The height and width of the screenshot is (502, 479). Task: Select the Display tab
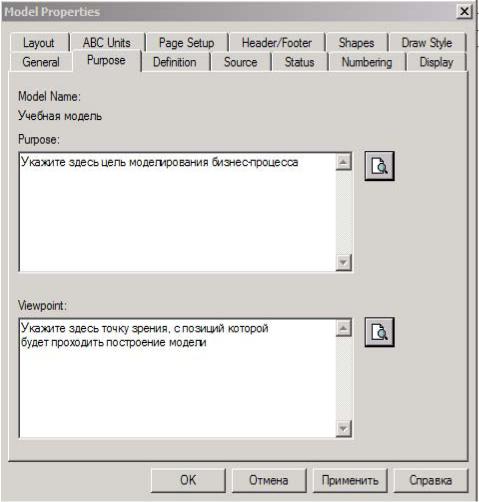(436, 62)
